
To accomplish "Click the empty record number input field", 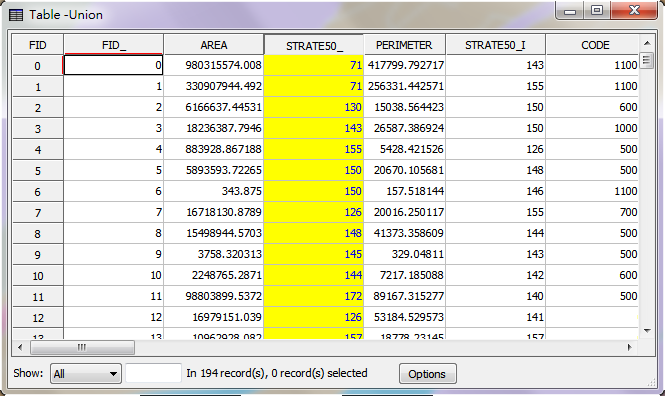I will pyautogui.click(x=154, y=373).
